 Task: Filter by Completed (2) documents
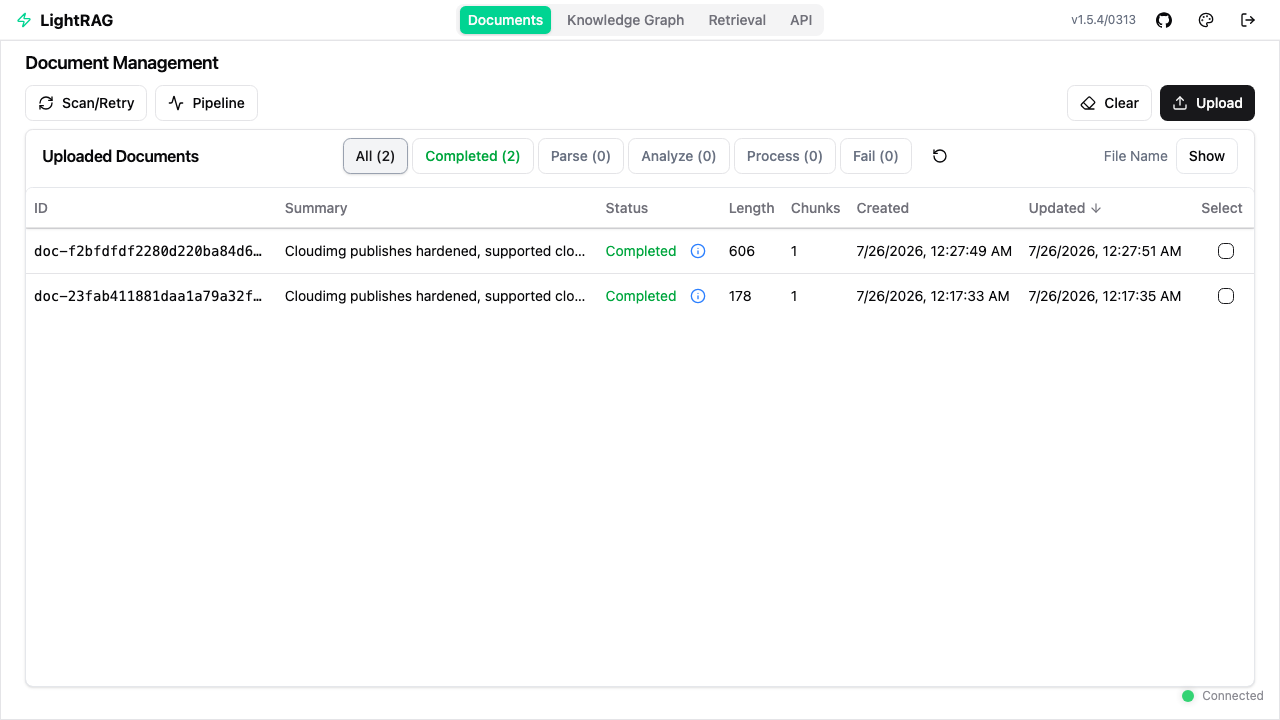pos(473,156)
